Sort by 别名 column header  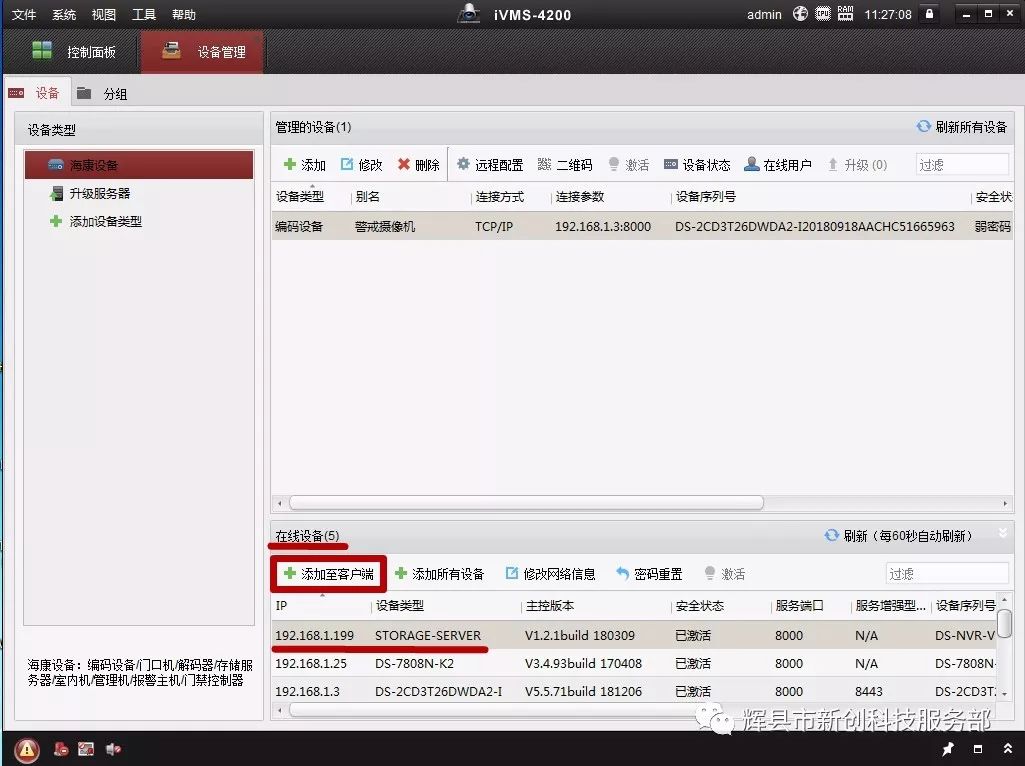(367, 197)
